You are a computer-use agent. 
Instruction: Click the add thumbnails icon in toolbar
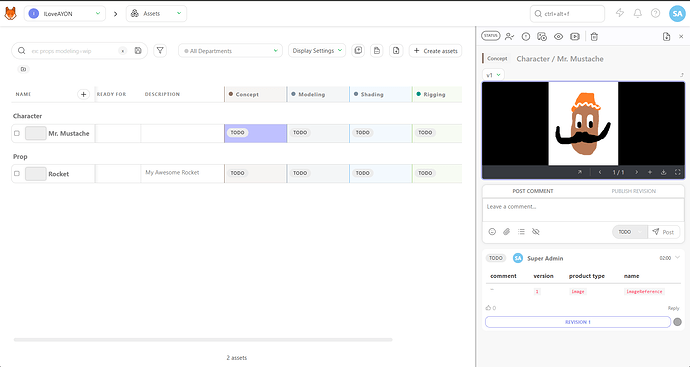tap(358, 51)
